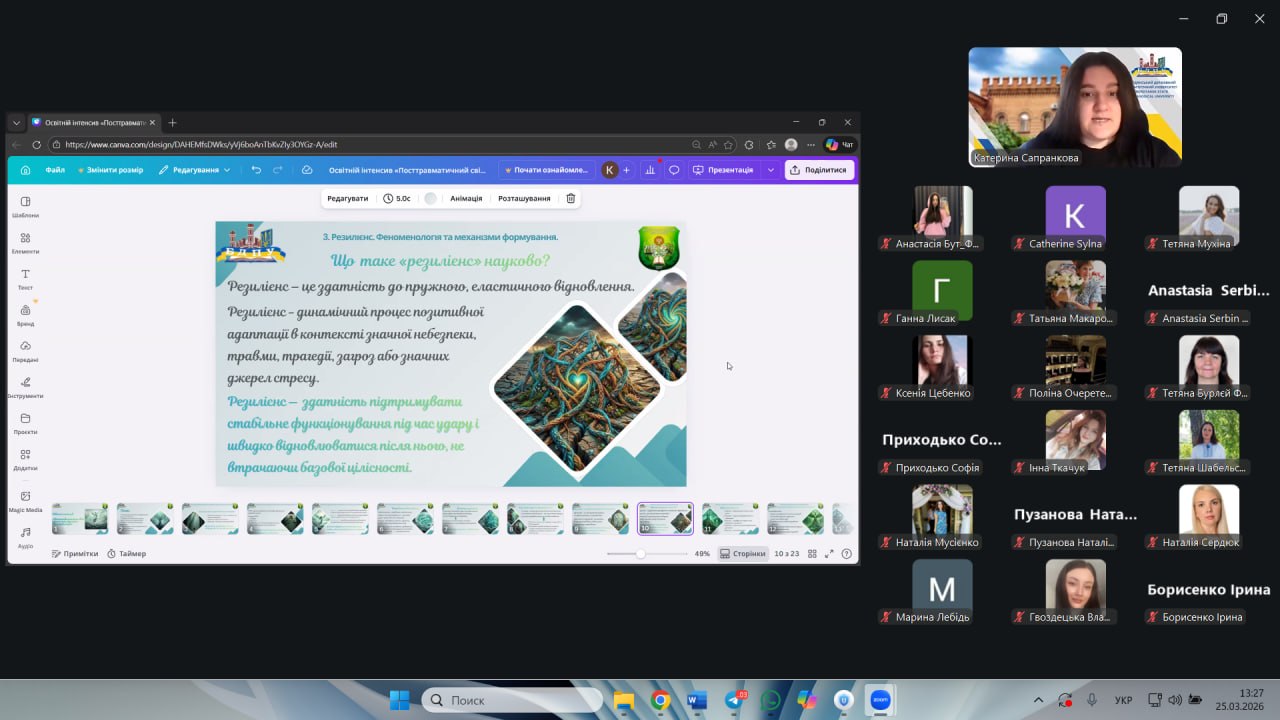Open the File menu

point(55,170)
